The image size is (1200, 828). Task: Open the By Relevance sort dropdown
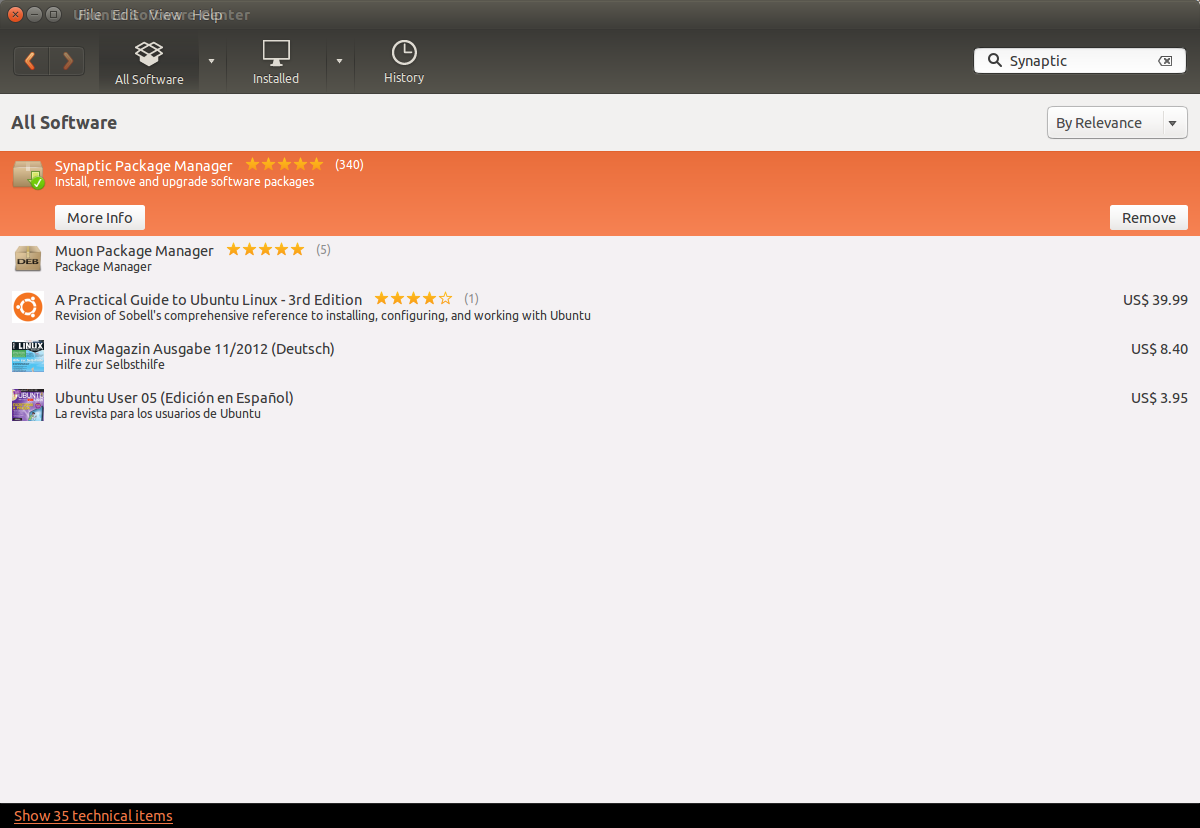pos(1117,123)
